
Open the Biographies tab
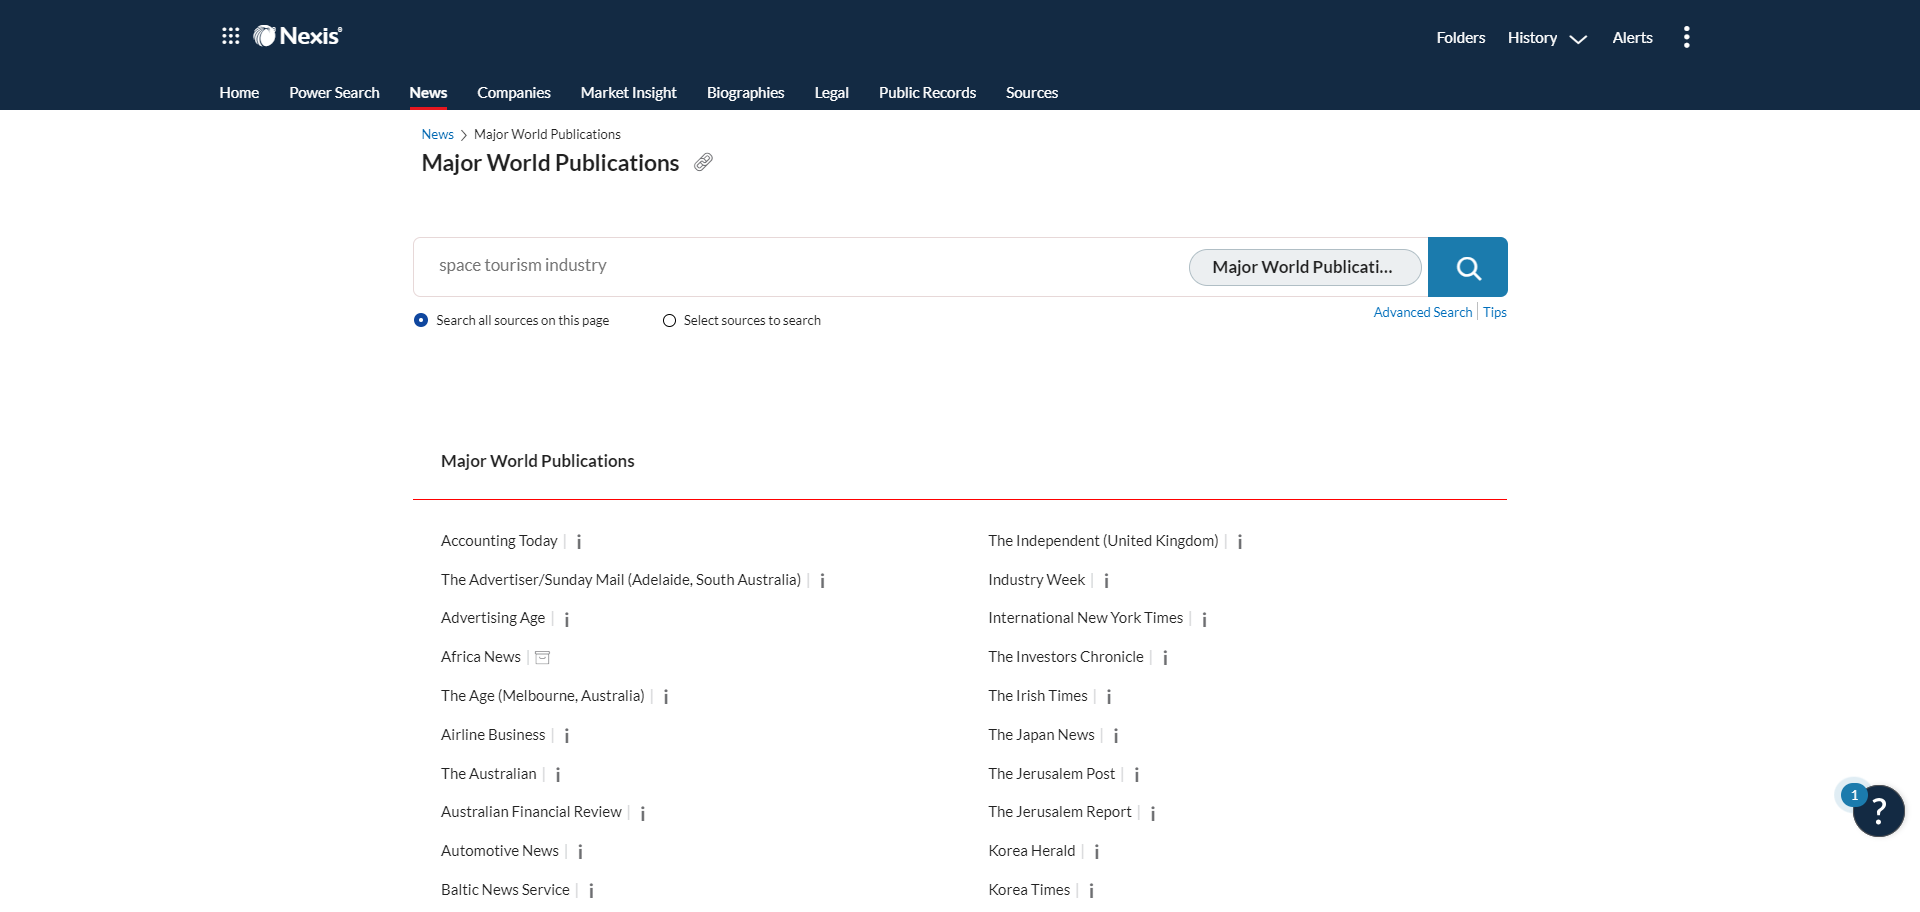click(745, 92)
